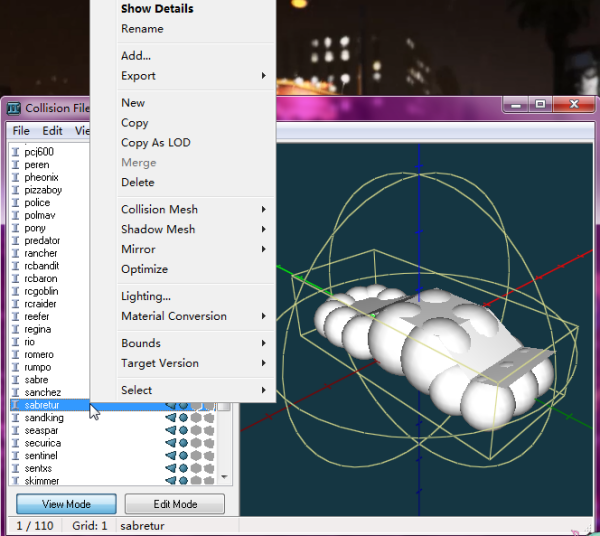Click the collision model icon beside sanchez

point(15,392)
